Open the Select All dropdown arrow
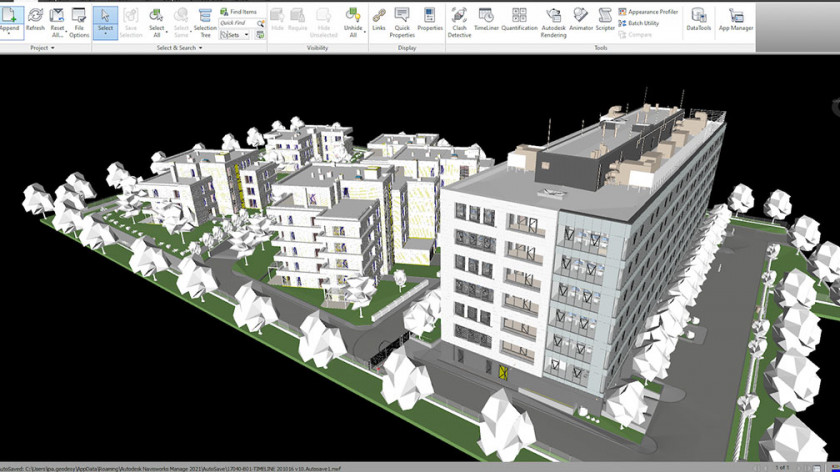 point(167,32)
